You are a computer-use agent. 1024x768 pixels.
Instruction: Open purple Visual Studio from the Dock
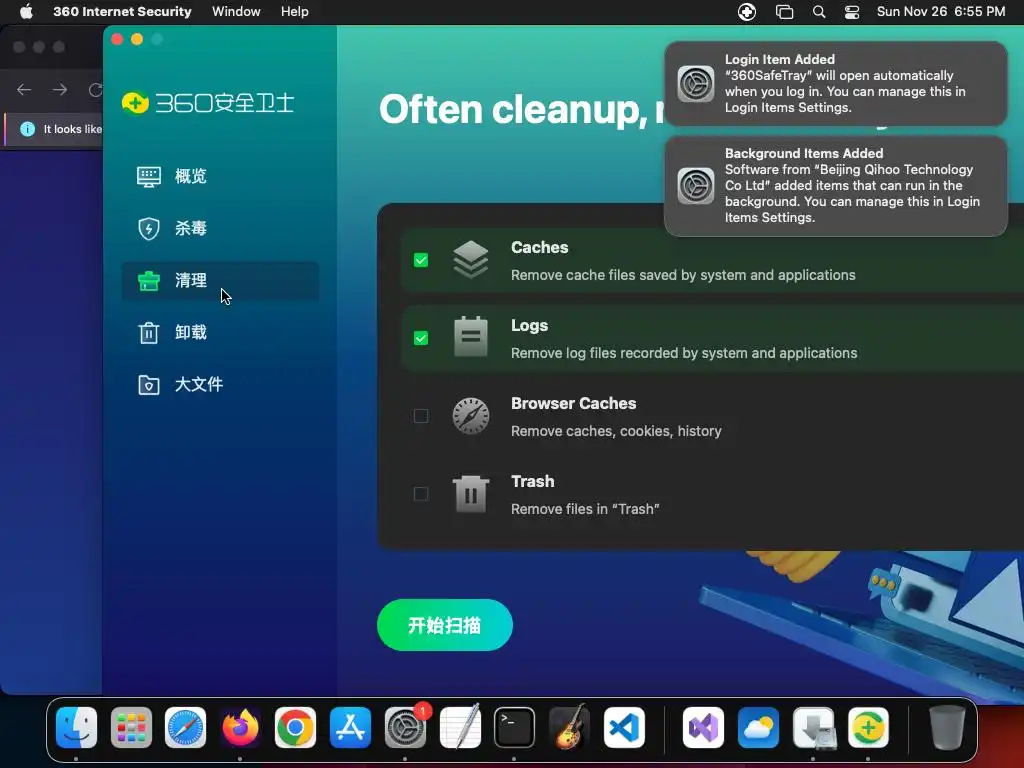[x=703, y=728]
